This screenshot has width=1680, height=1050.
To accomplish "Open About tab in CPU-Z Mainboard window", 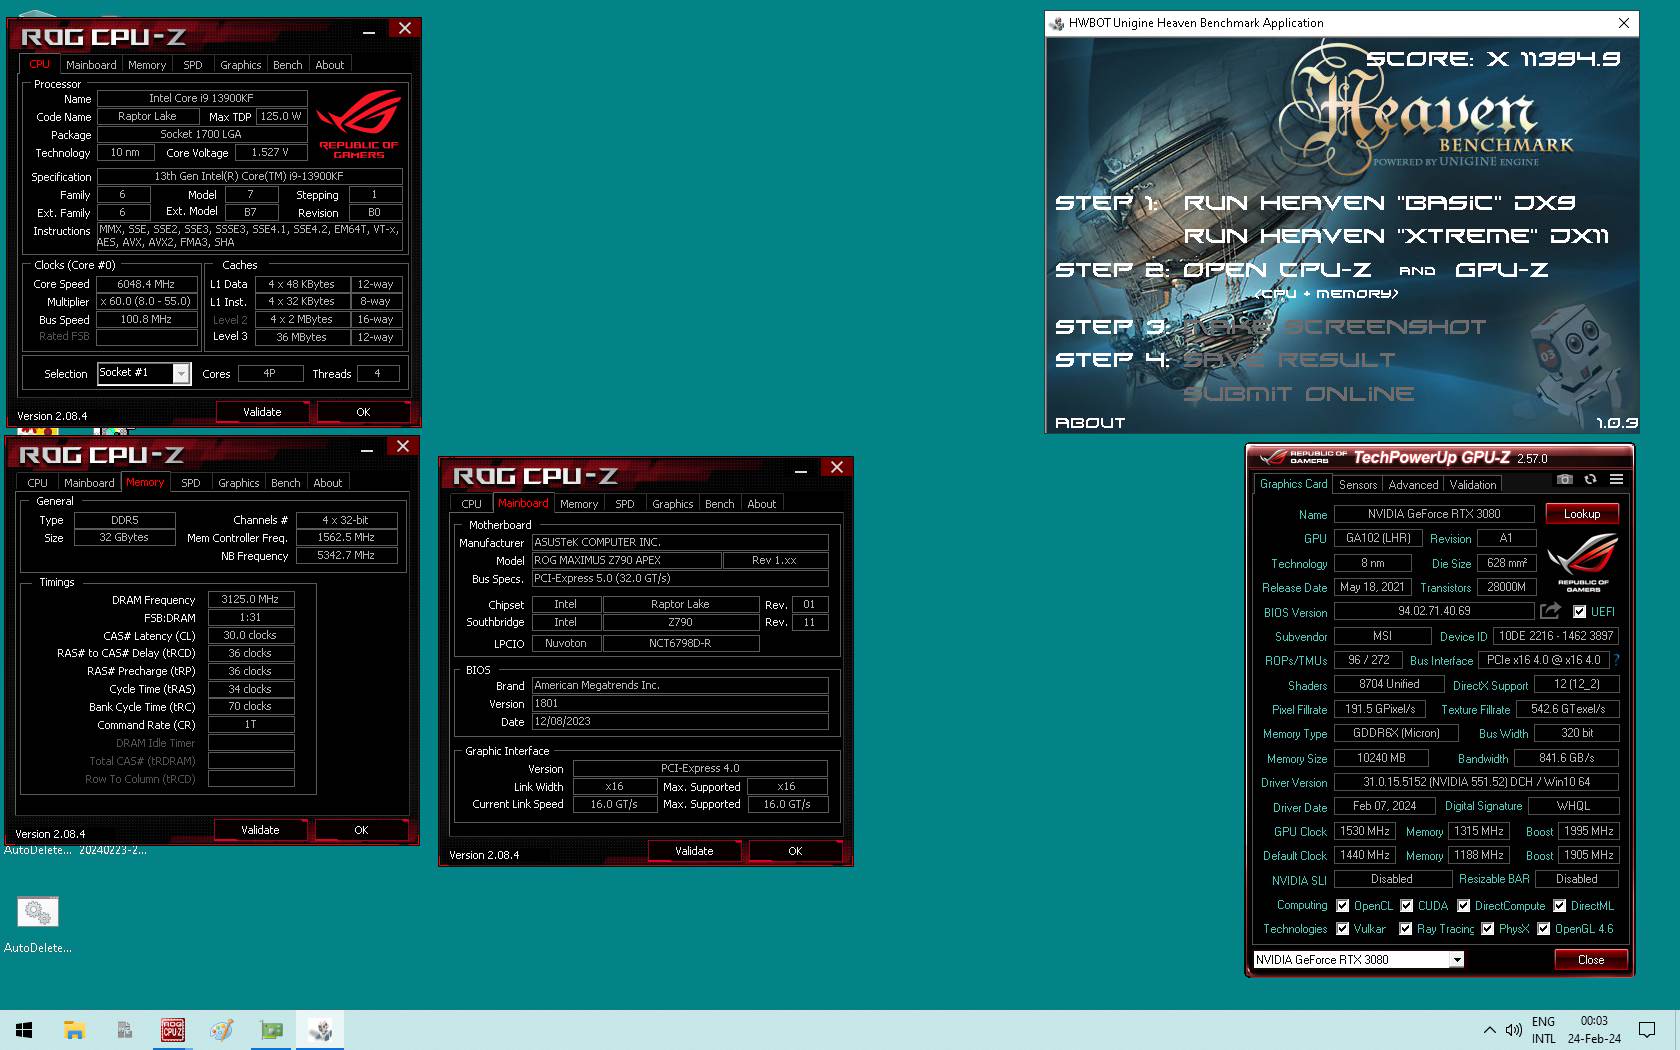I will [x=761, y=504].
